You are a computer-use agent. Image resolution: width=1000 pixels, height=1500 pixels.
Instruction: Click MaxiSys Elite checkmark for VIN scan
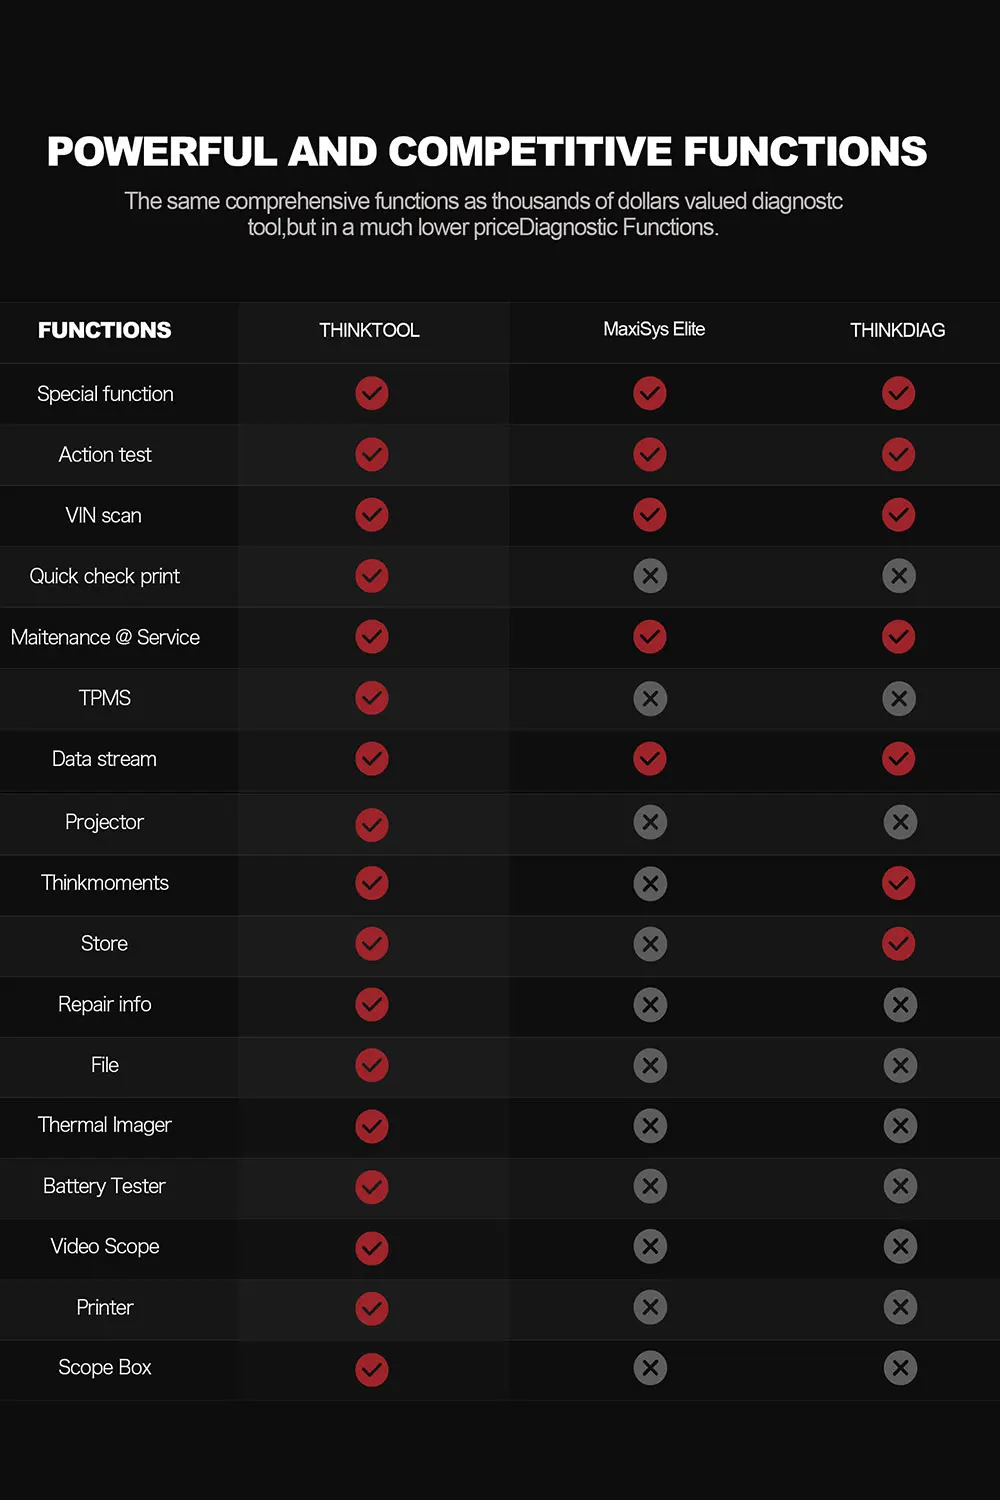pos(650,515)
